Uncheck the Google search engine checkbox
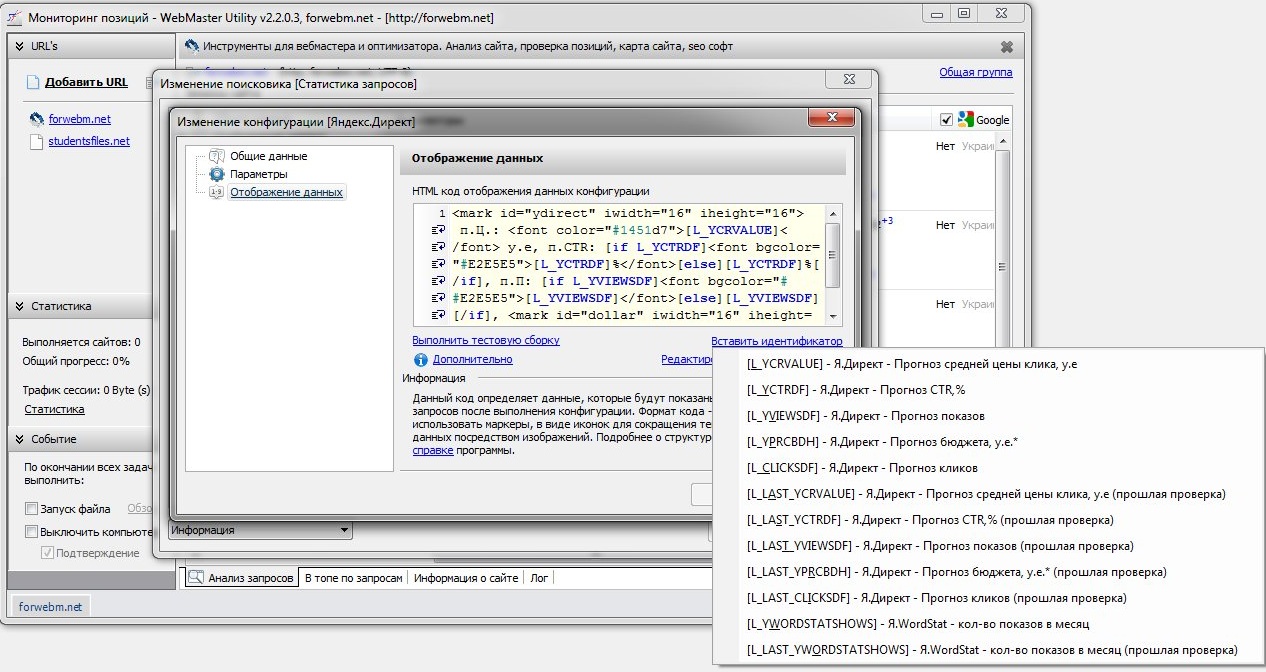The width and height of the screenshot is (1266, 672). [946, 120]
